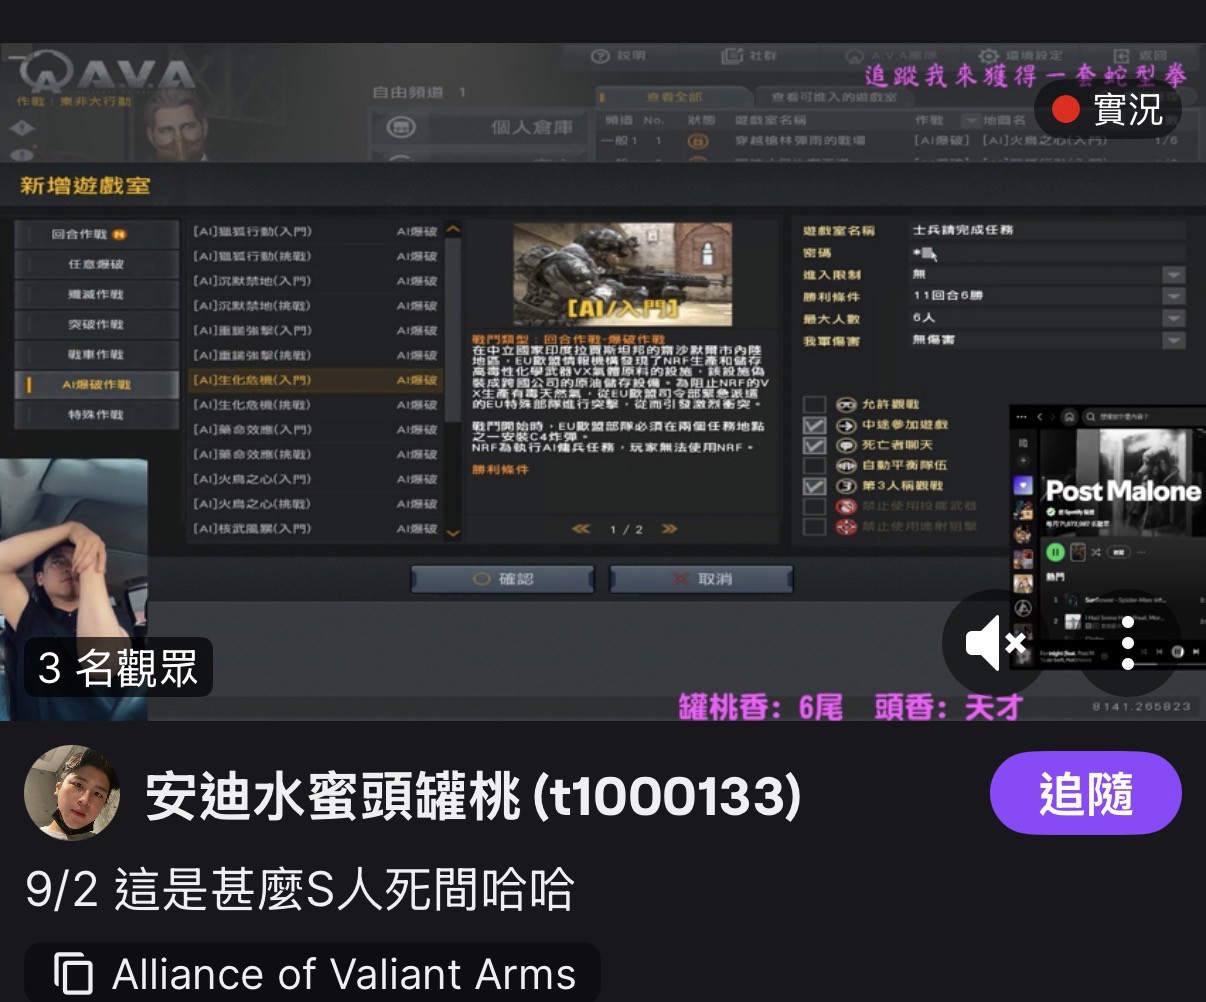Click the 返回 back icon in AVA top bar
This screenshot has height=1002, width=1206.
point(1121,56)
